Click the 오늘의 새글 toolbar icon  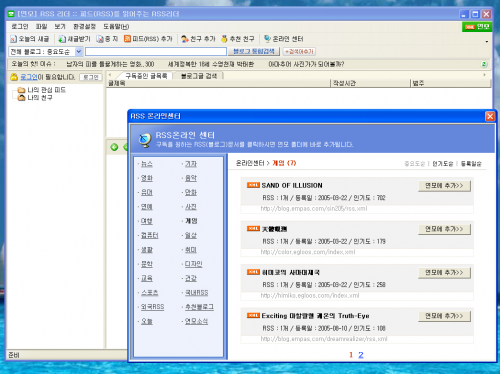tap(13, 39)
